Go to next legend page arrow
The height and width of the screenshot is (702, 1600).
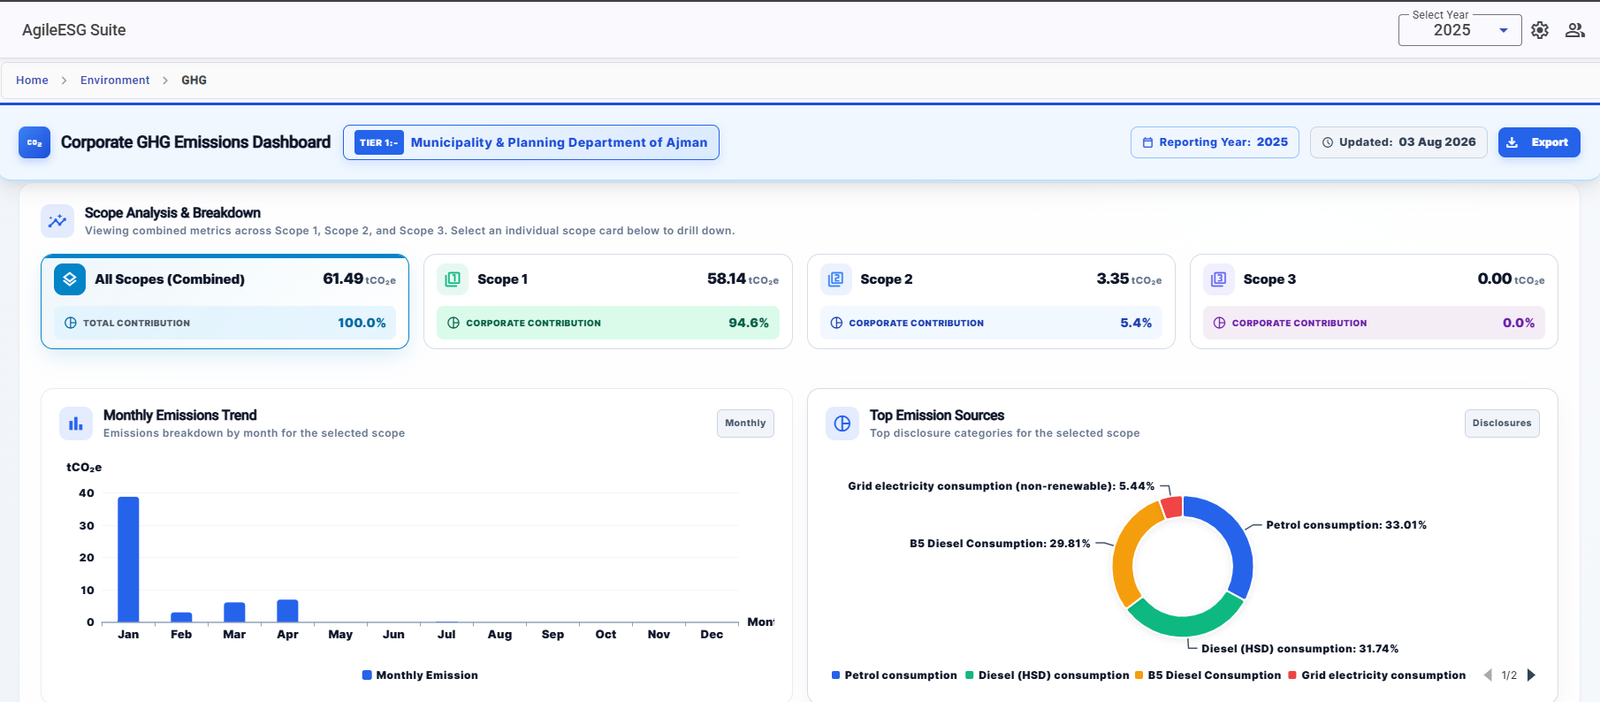1531,675
